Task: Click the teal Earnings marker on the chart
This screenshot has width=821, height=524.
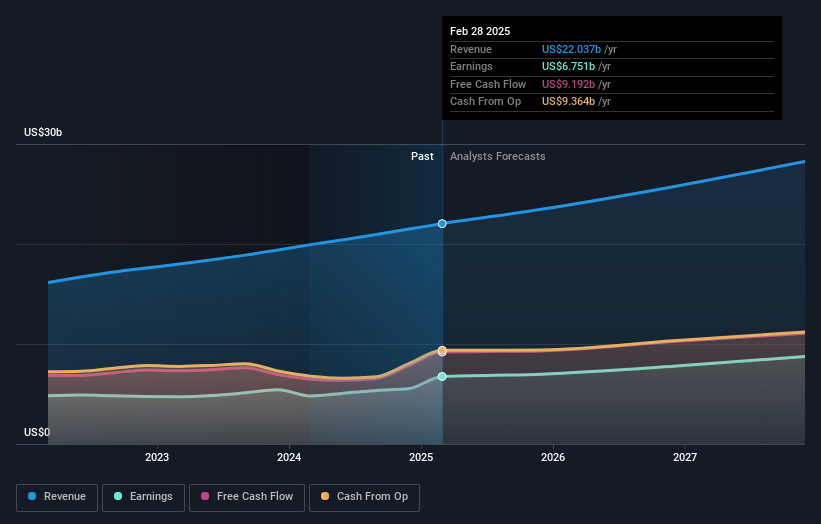Action: click(442, 376)
